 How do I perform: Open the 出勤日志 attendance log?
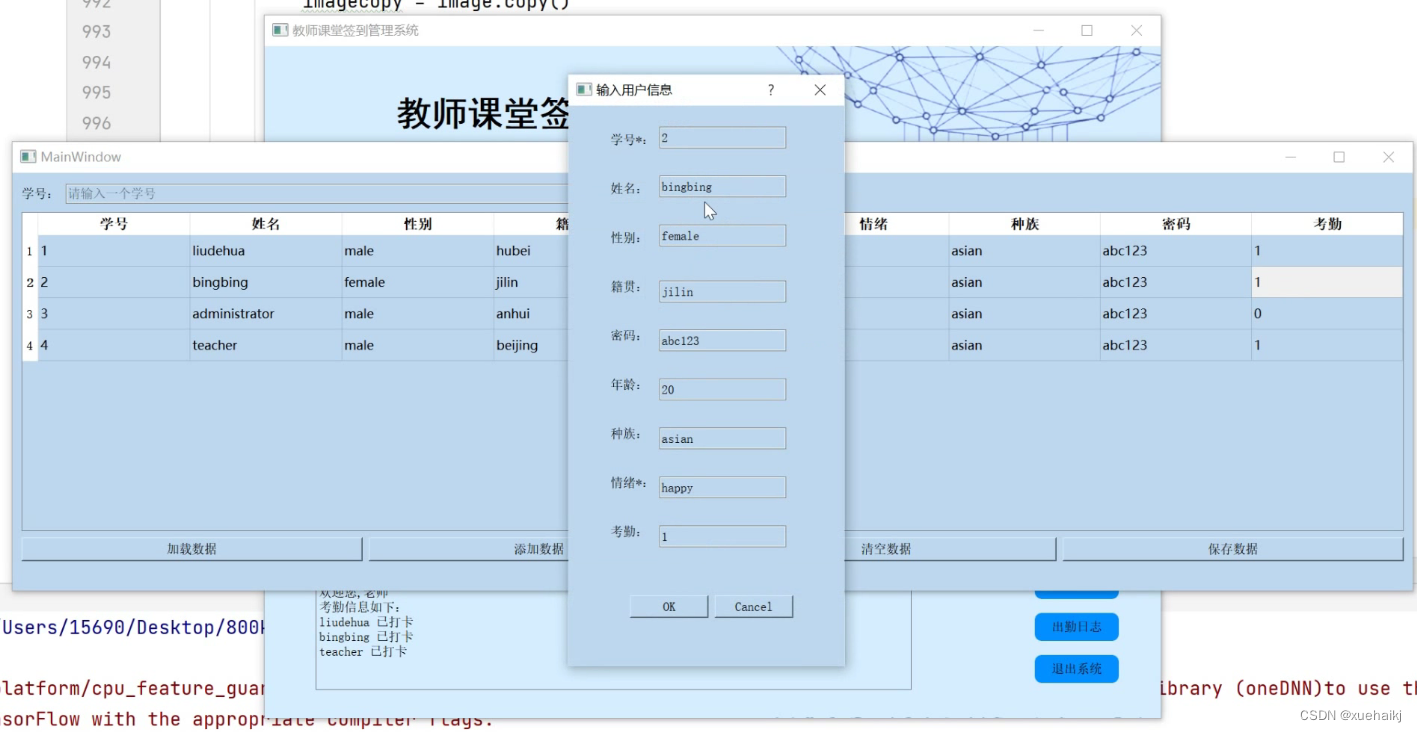[x=1076, y=627]
